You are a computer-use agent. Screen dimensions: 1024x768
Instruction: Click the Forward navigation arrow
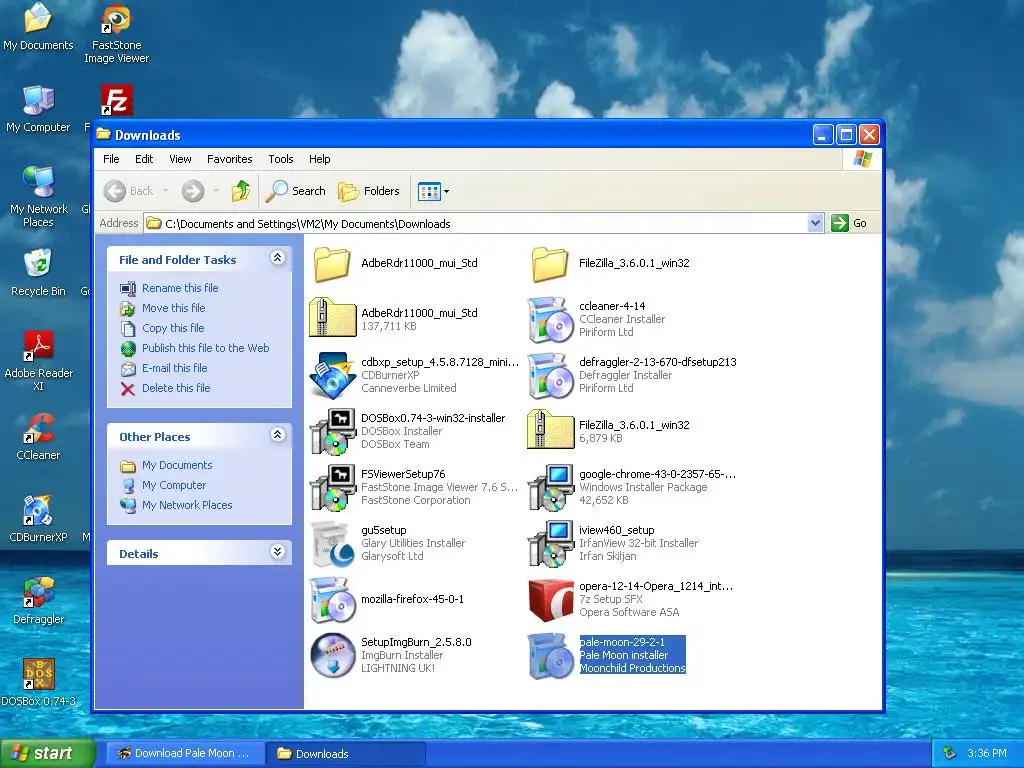click(193, 191)
